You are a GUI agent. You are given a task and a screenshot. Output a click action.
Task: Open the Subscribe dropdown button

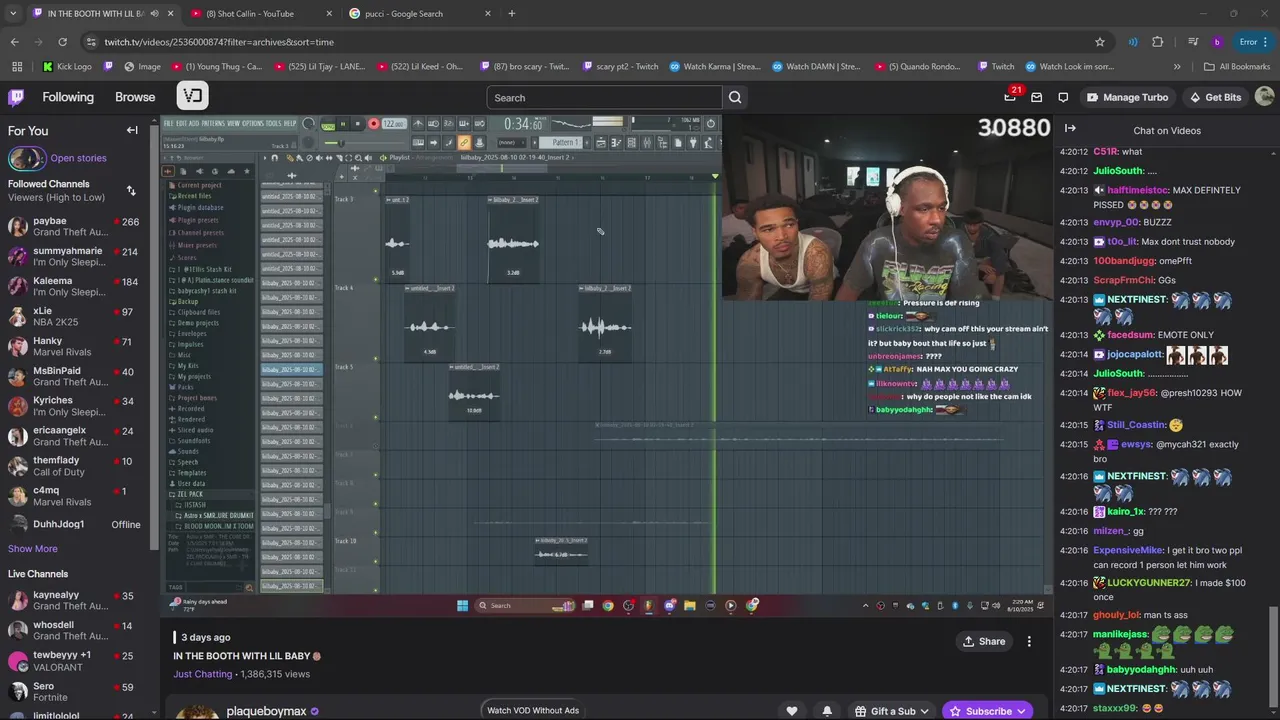[988, 711]
